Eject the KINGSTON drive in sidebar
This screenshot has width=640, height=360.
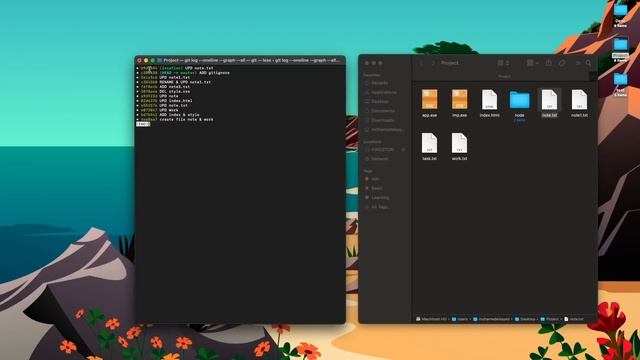(x=403, y=150)
